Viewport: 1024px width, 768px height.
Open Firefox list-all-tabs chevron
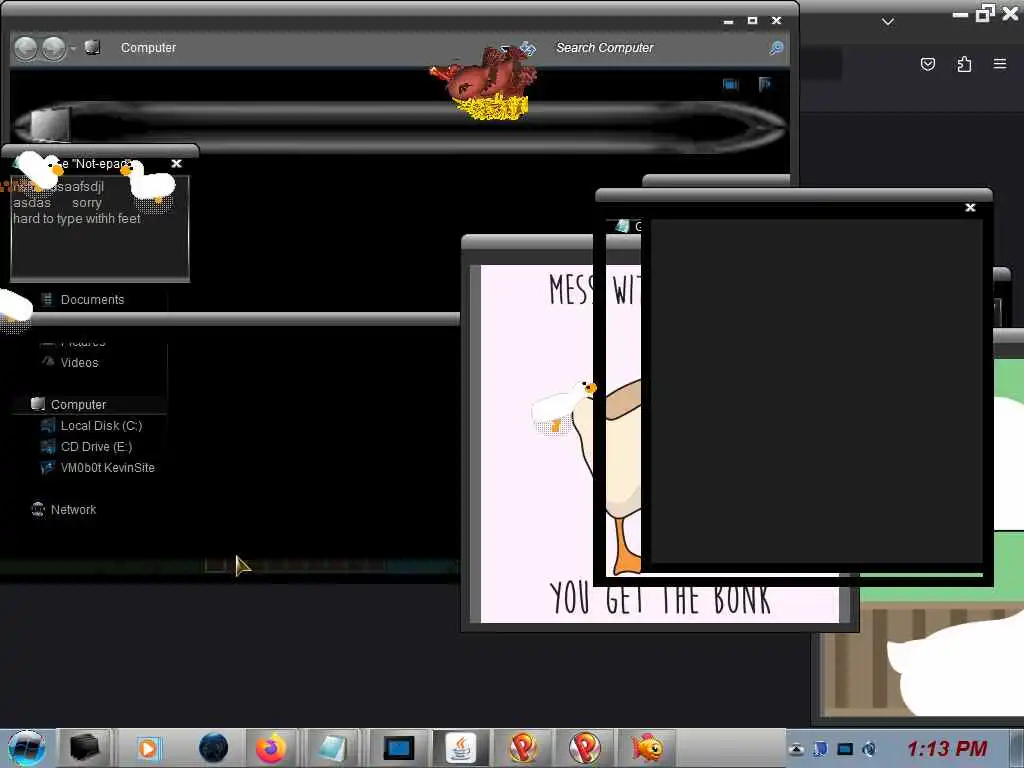click(x=888, y=22)
